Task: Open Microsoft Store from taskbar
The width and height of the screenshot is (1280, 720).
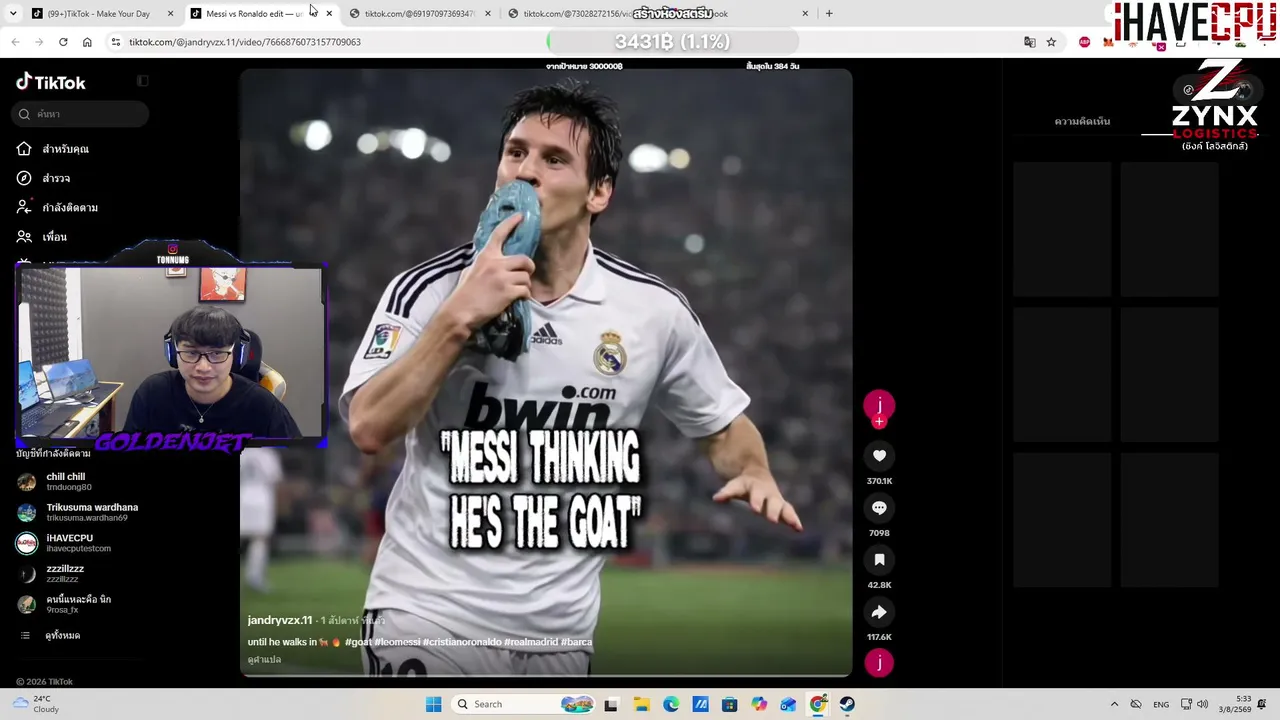Action: click(x=730, y=704)
